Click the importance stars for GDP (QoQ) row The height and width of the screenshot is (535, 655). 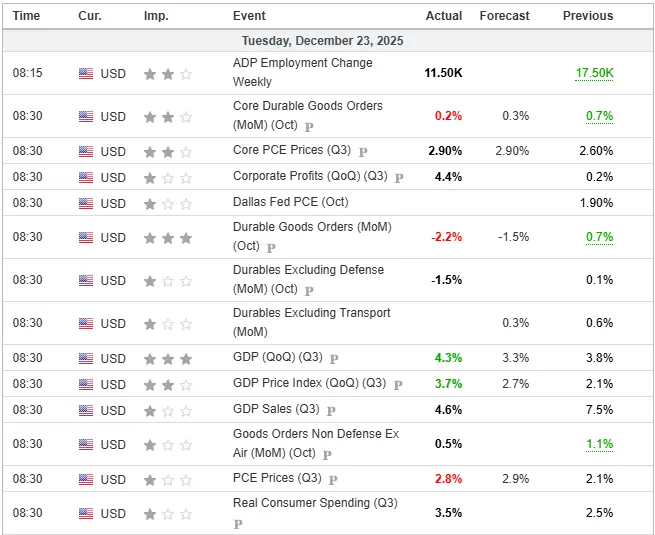(167, 358)
